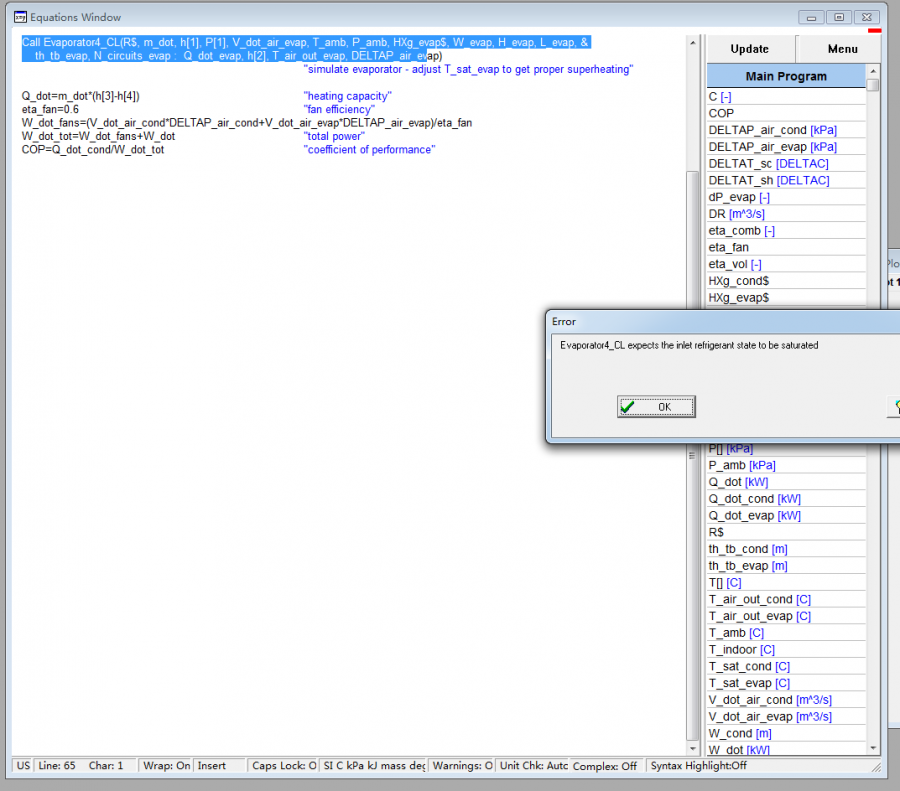Click scroll-down arrow of the variable list
Image resolution: width=900 pixels, height=791 pixels.
873,747
